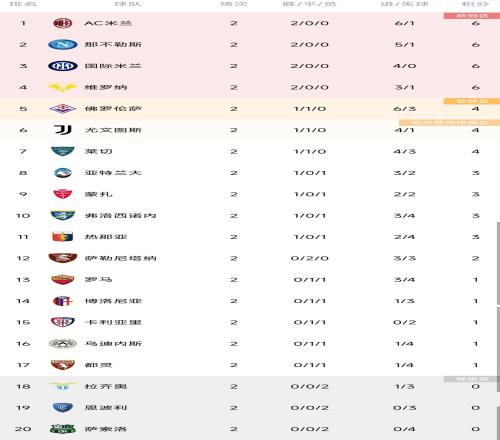Click the red qualification zone tag
The height and width of the screenshot is (440, 500).
coord(472,16)
